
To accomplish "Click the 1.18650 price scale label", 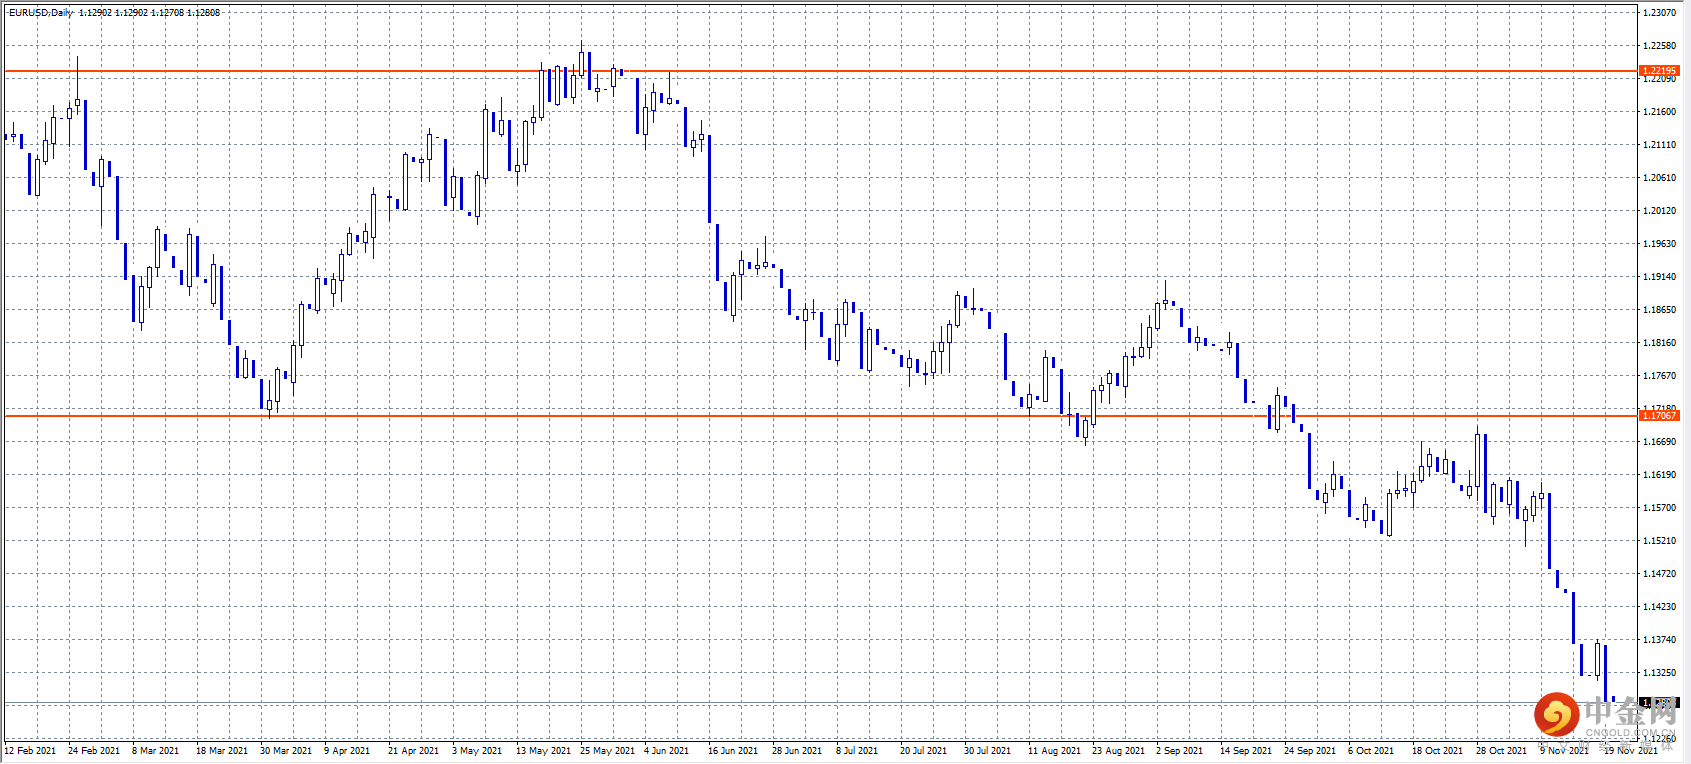I will tap(1660, 310).
